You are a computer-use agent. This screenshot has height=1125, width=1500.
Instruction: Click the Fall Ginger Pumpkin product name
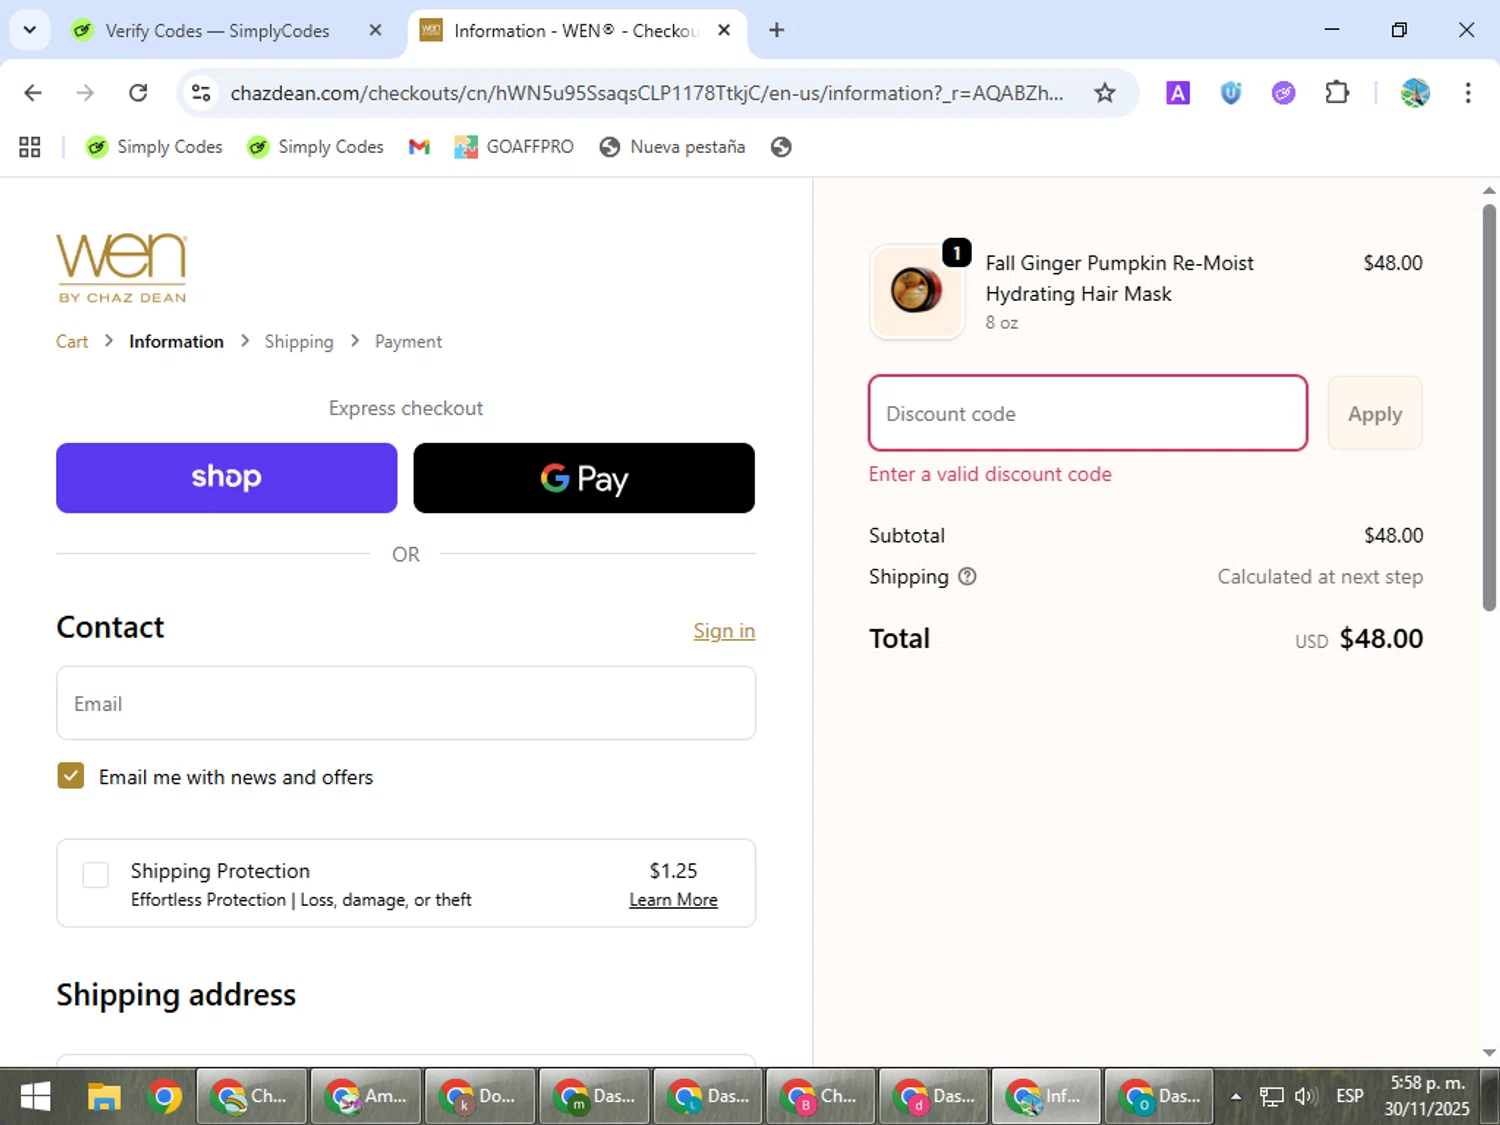coord(1119,278)
